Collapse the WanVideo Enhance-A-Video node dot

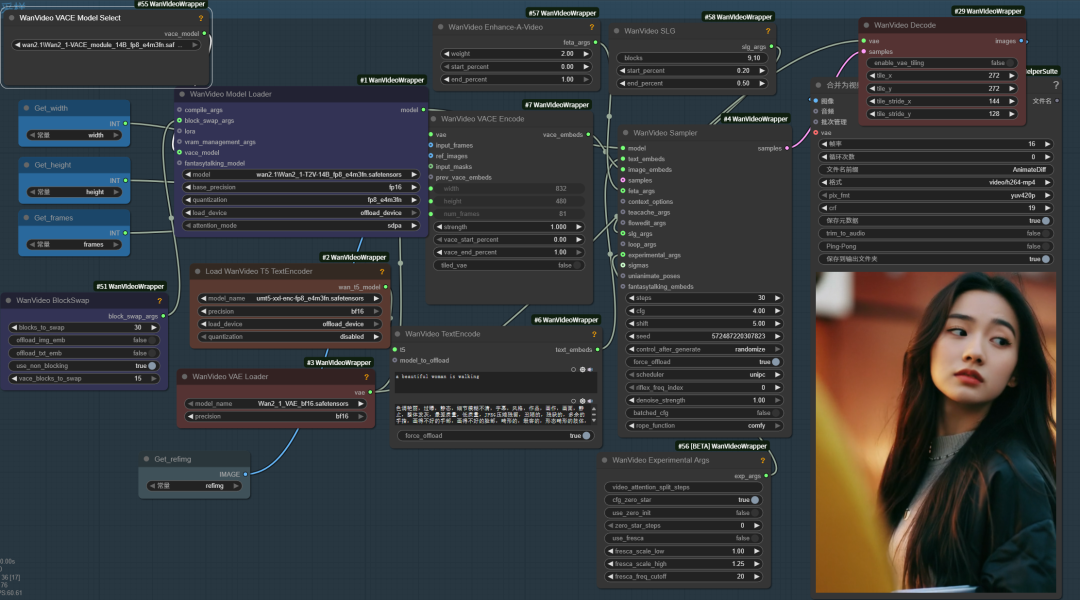point(440,27)
